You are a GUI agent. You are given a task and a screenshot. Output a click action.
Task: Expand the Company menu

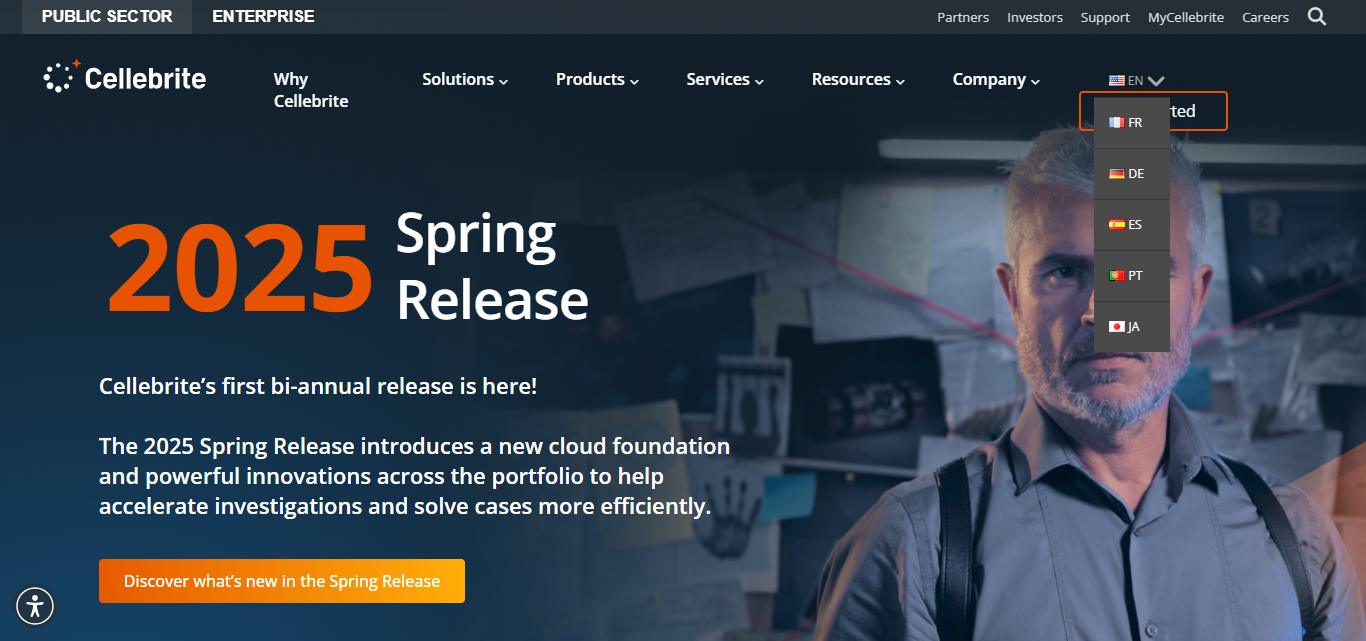(996, 80)
